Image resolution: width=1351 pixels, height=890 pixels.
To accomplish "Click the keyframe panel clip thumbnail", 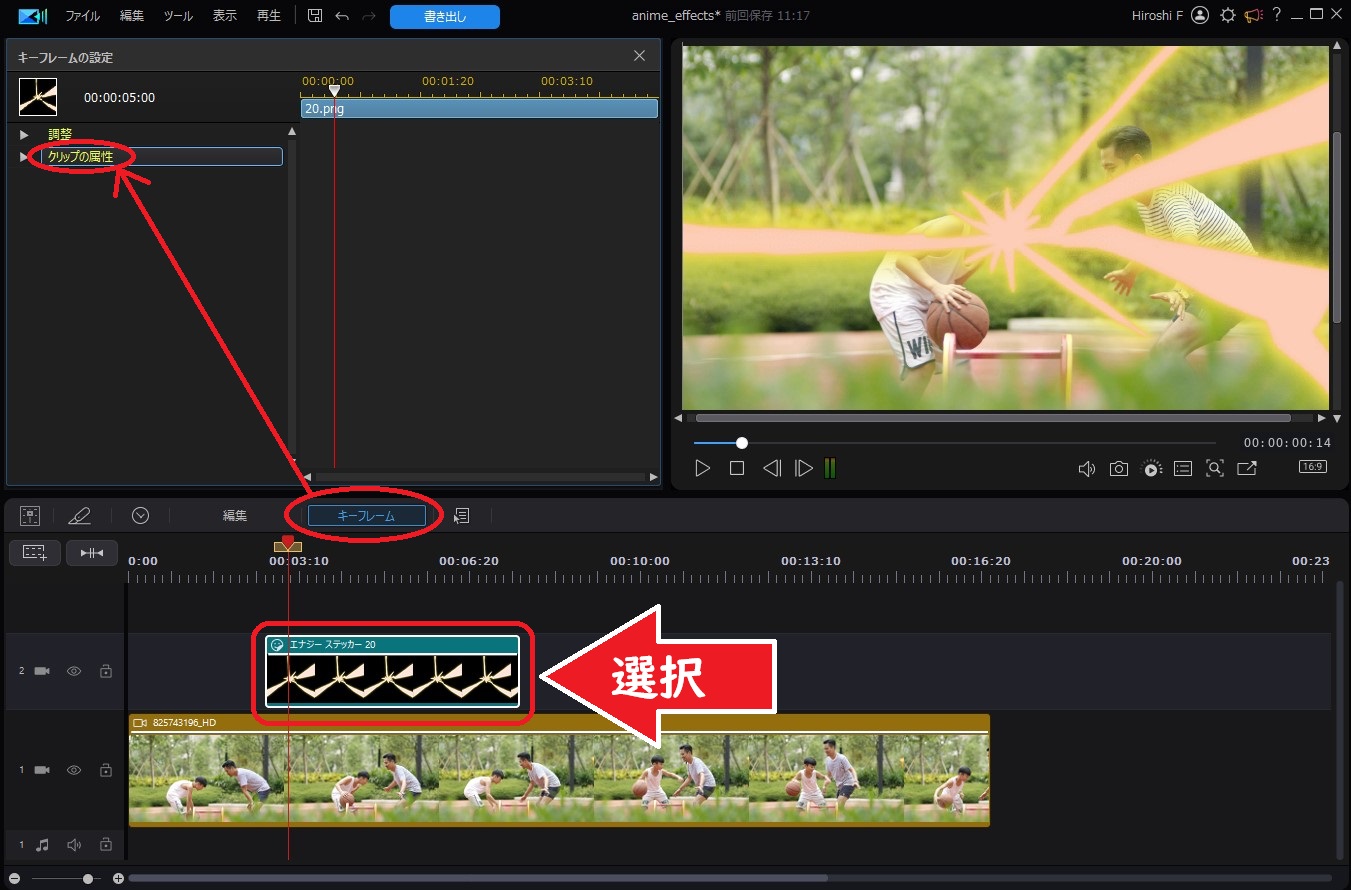I will click(x=38, y=97).
